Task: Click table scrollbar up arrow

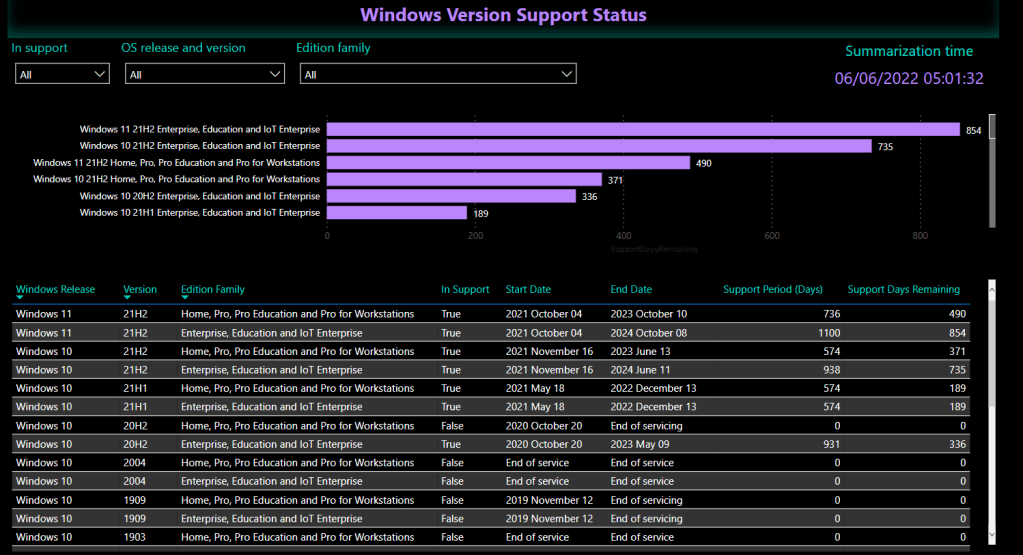Action: [991, 289]
